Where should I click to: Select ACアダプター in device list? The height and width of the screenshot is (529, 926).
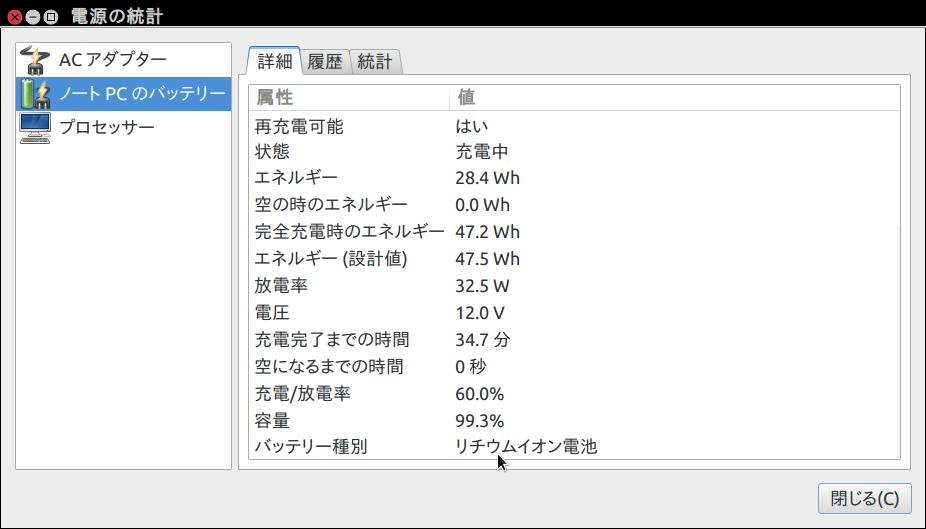pyautogui.click(x=123, y=60)
